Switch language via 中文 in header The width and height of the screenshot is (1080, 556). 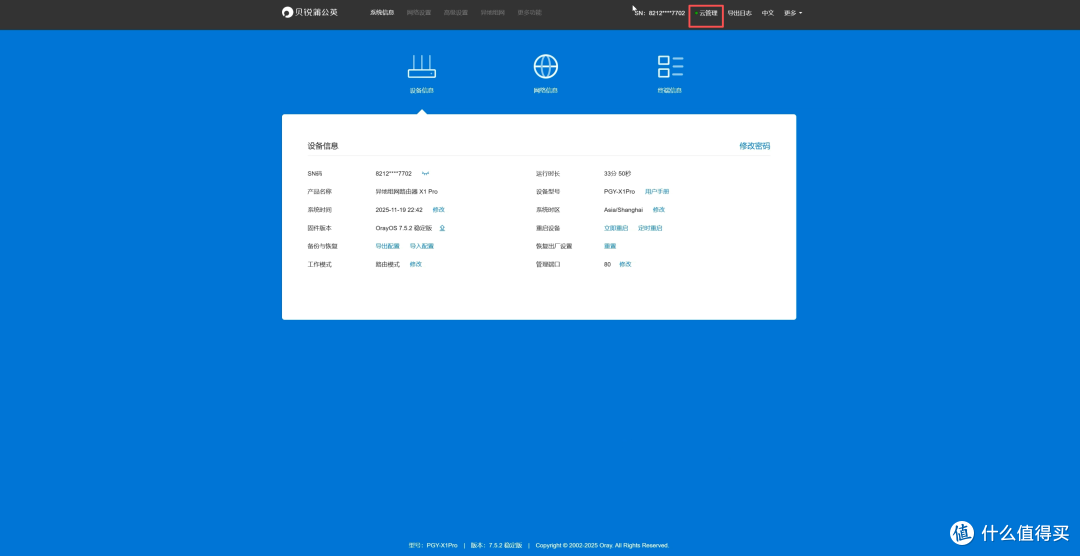(x=767, y=13)
